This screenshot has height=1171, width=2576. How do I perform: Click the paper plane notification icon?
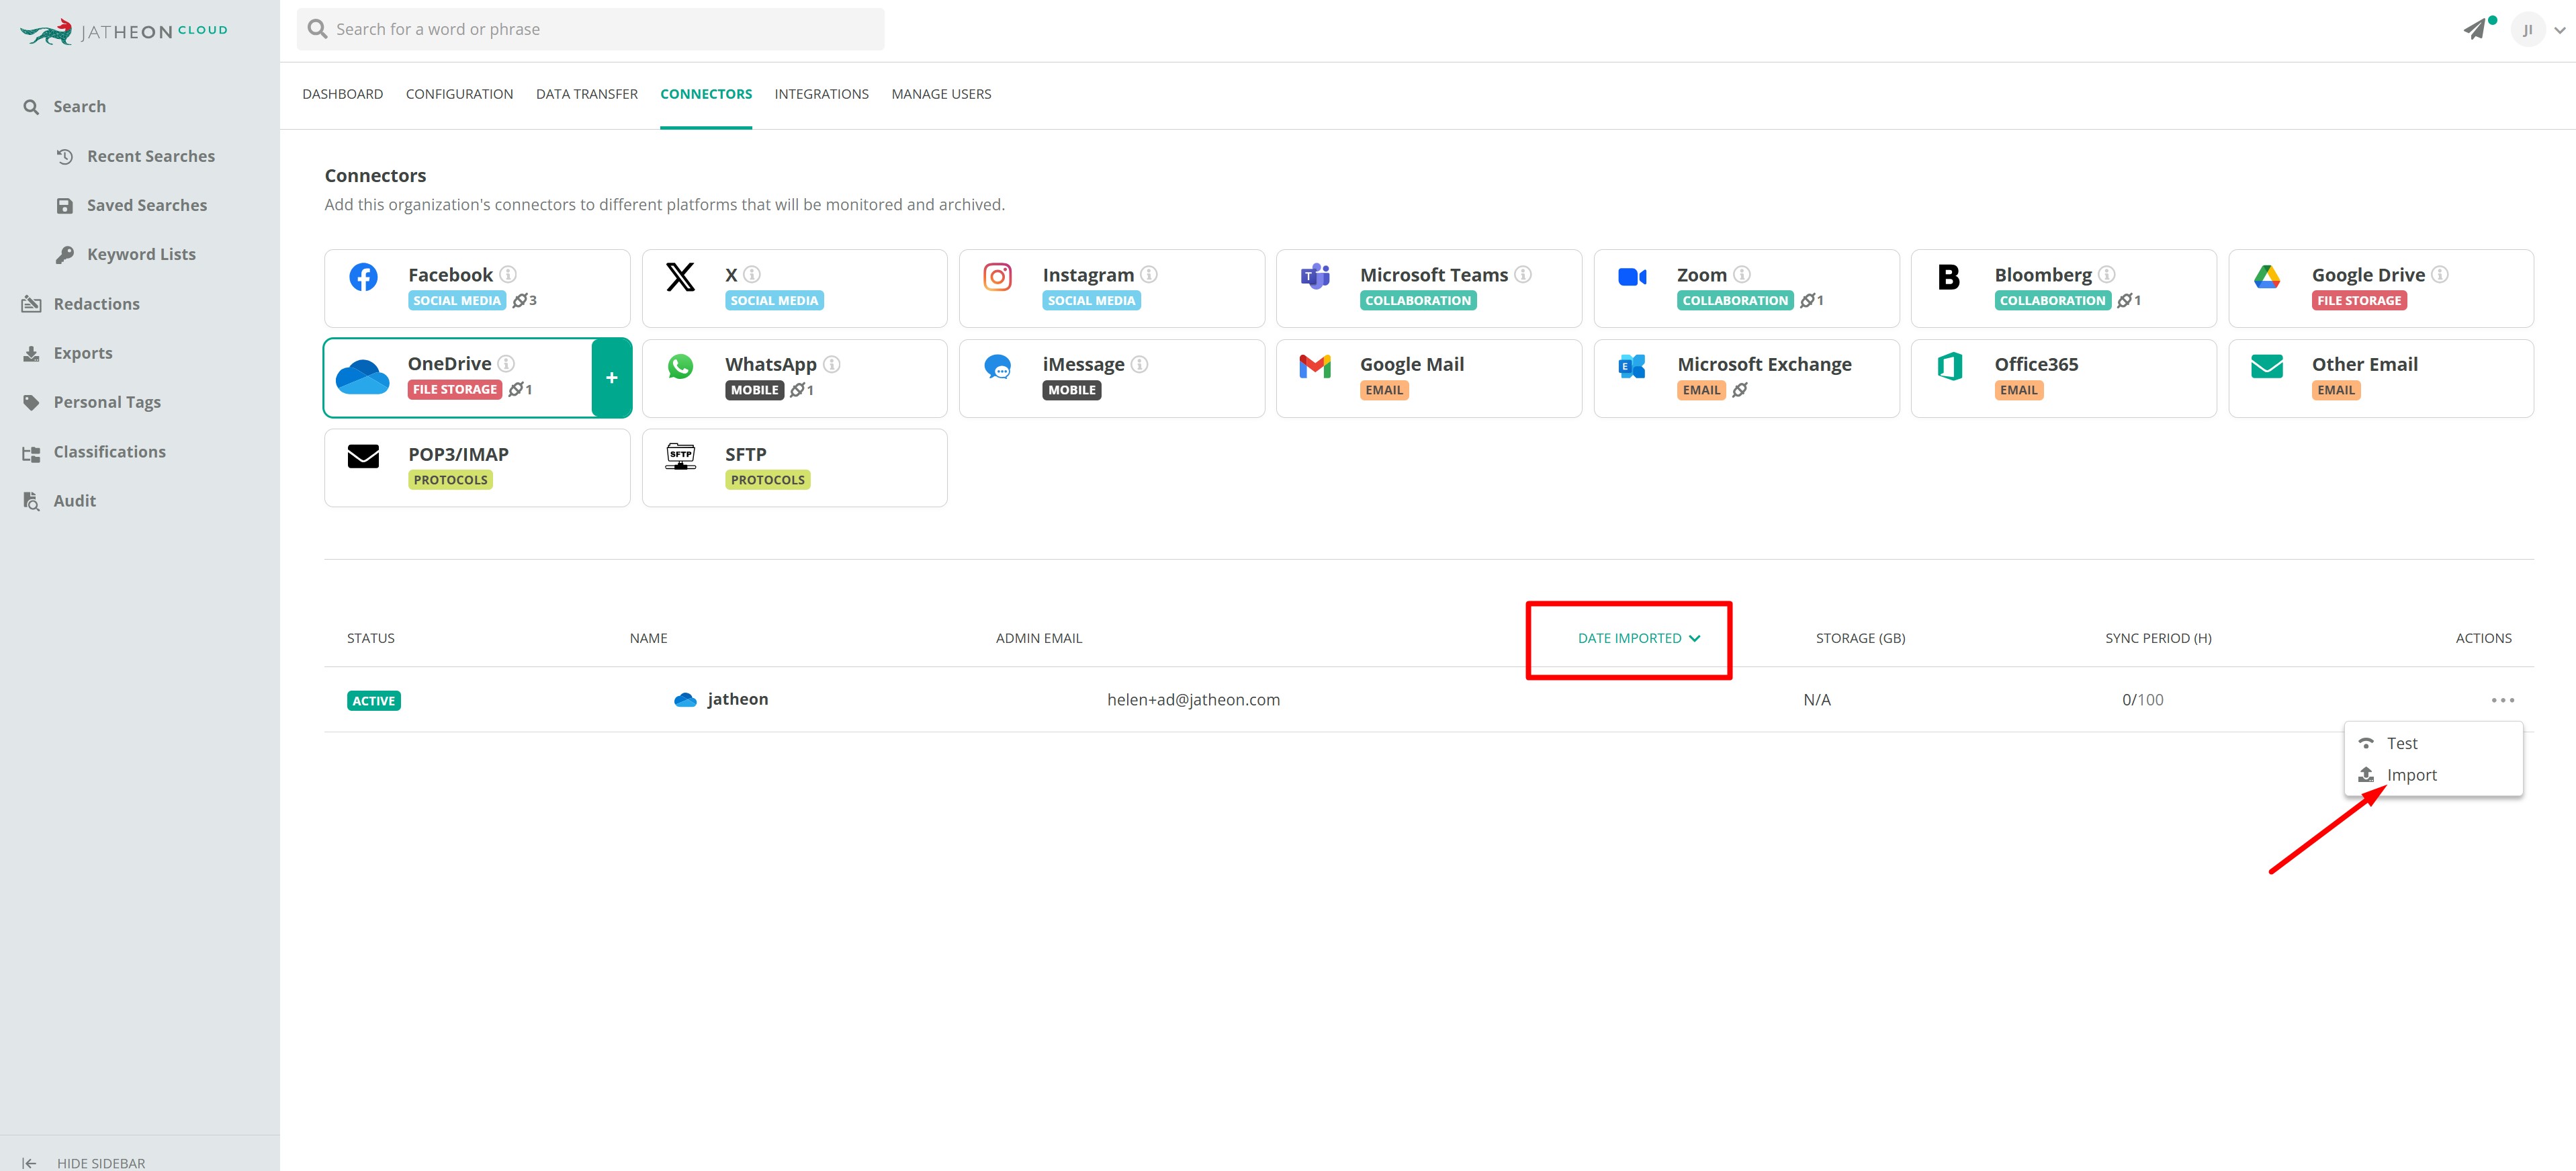coord(2475,29)
